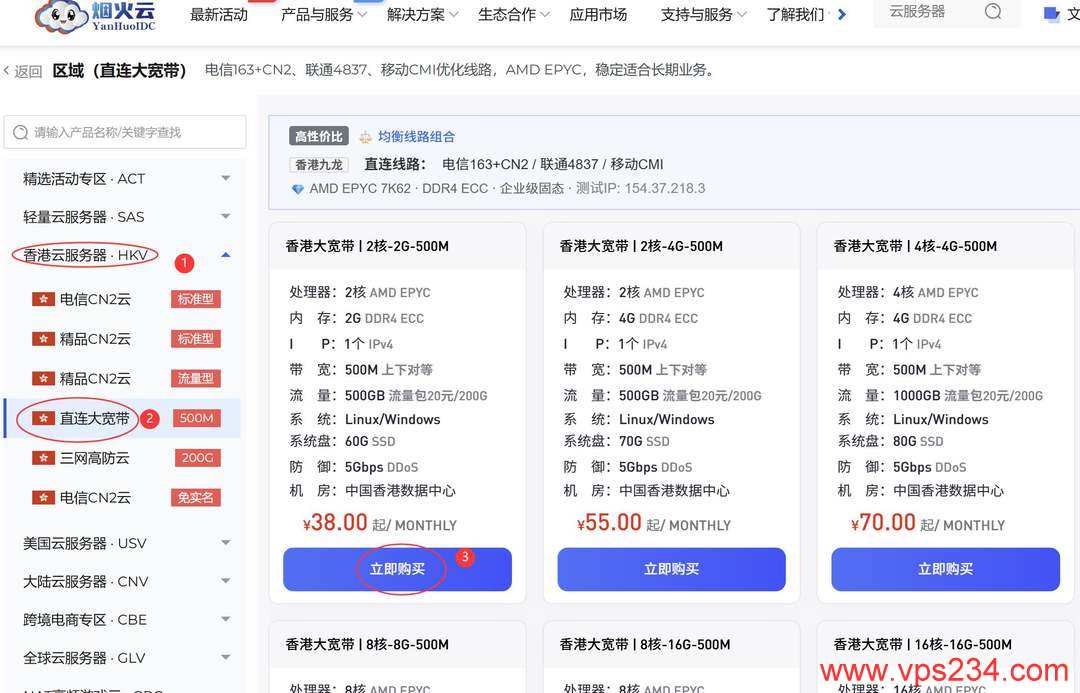Open 支持与服务 menu
Screen dimensions: 1080x693
click(x=703, y=14)
